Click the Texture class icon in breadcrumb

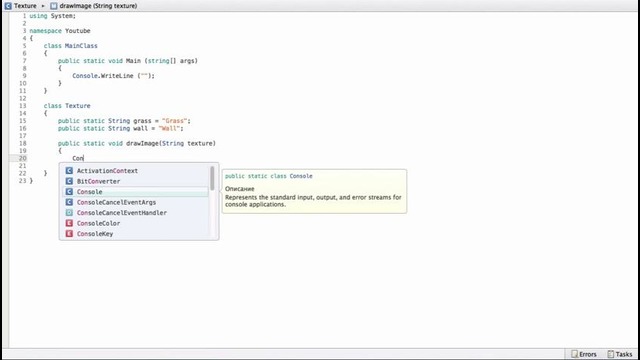tap(8, 6)
